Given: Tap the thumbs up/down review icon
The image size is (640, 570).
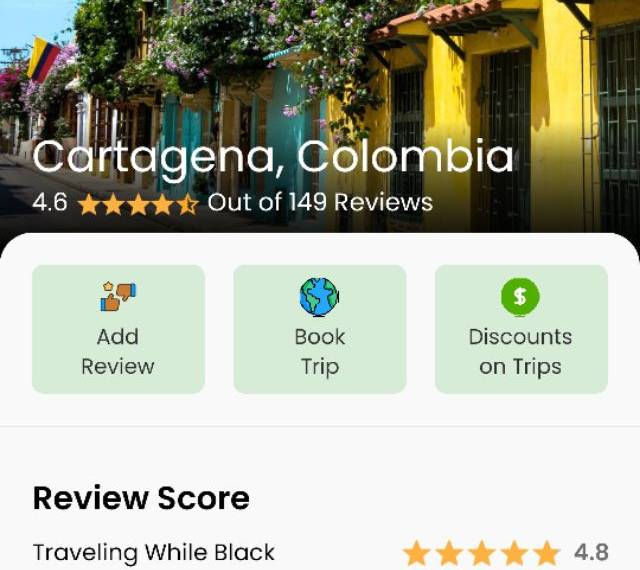Looking at the screenshot, I should pos(118,296).
